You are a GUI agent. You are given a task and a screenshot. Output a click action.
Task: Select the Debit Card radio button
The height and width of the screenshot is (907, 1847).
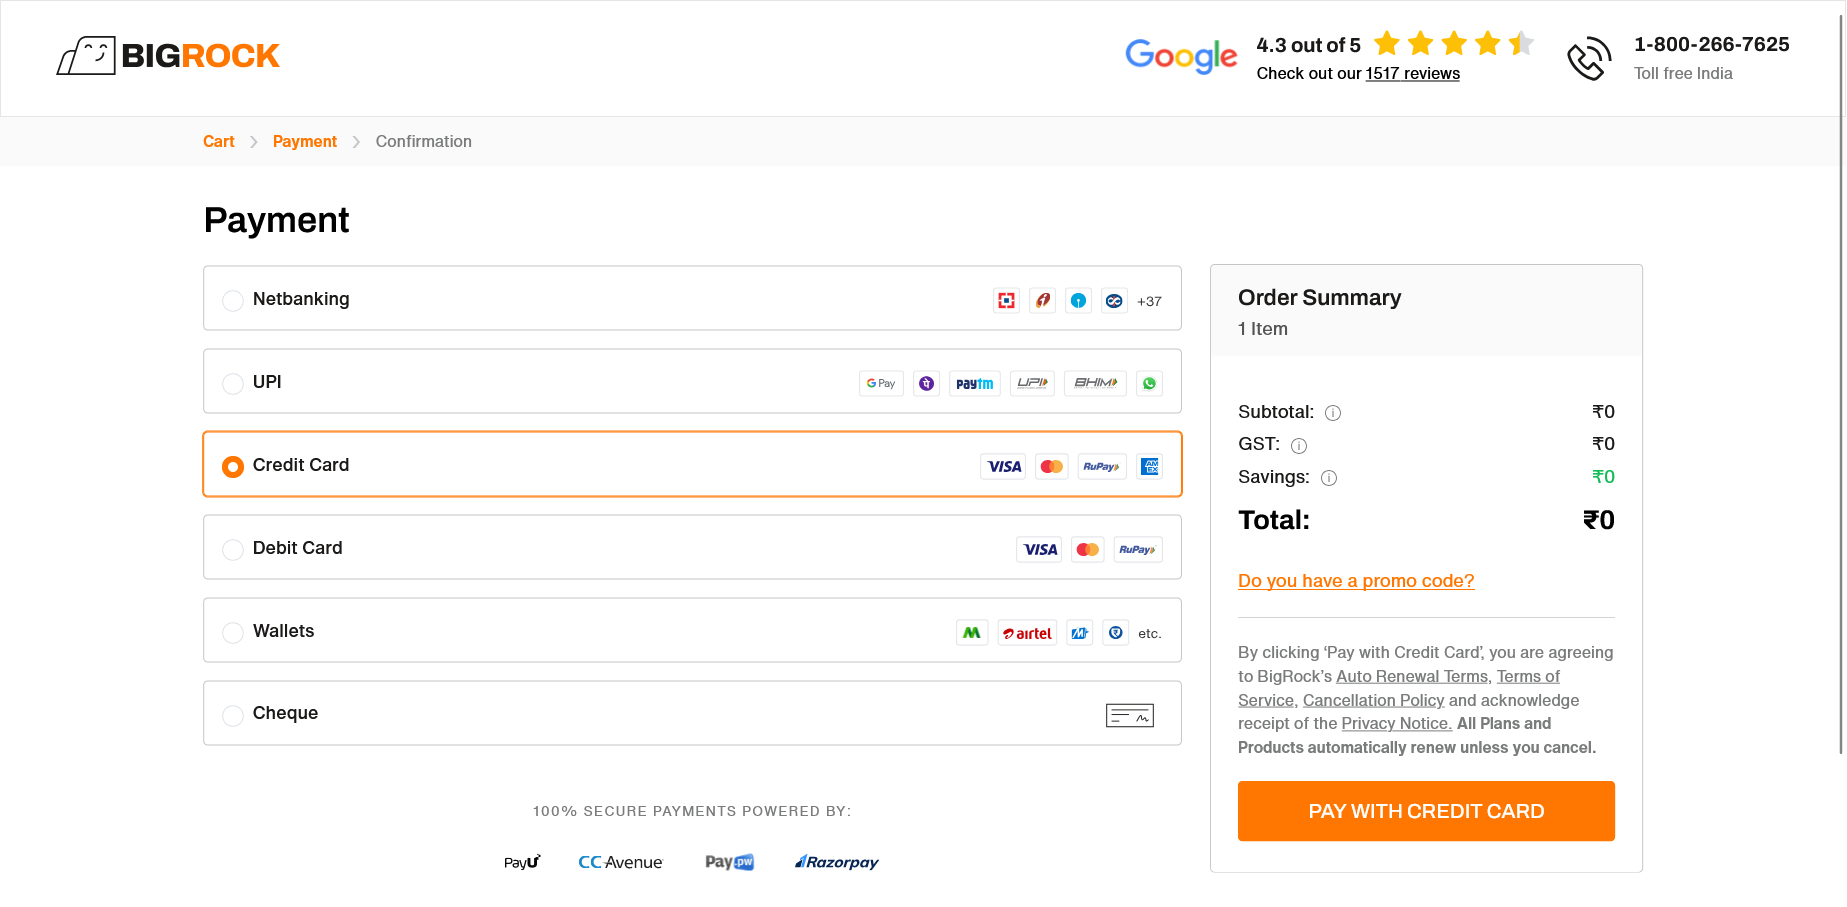(233, 550)
